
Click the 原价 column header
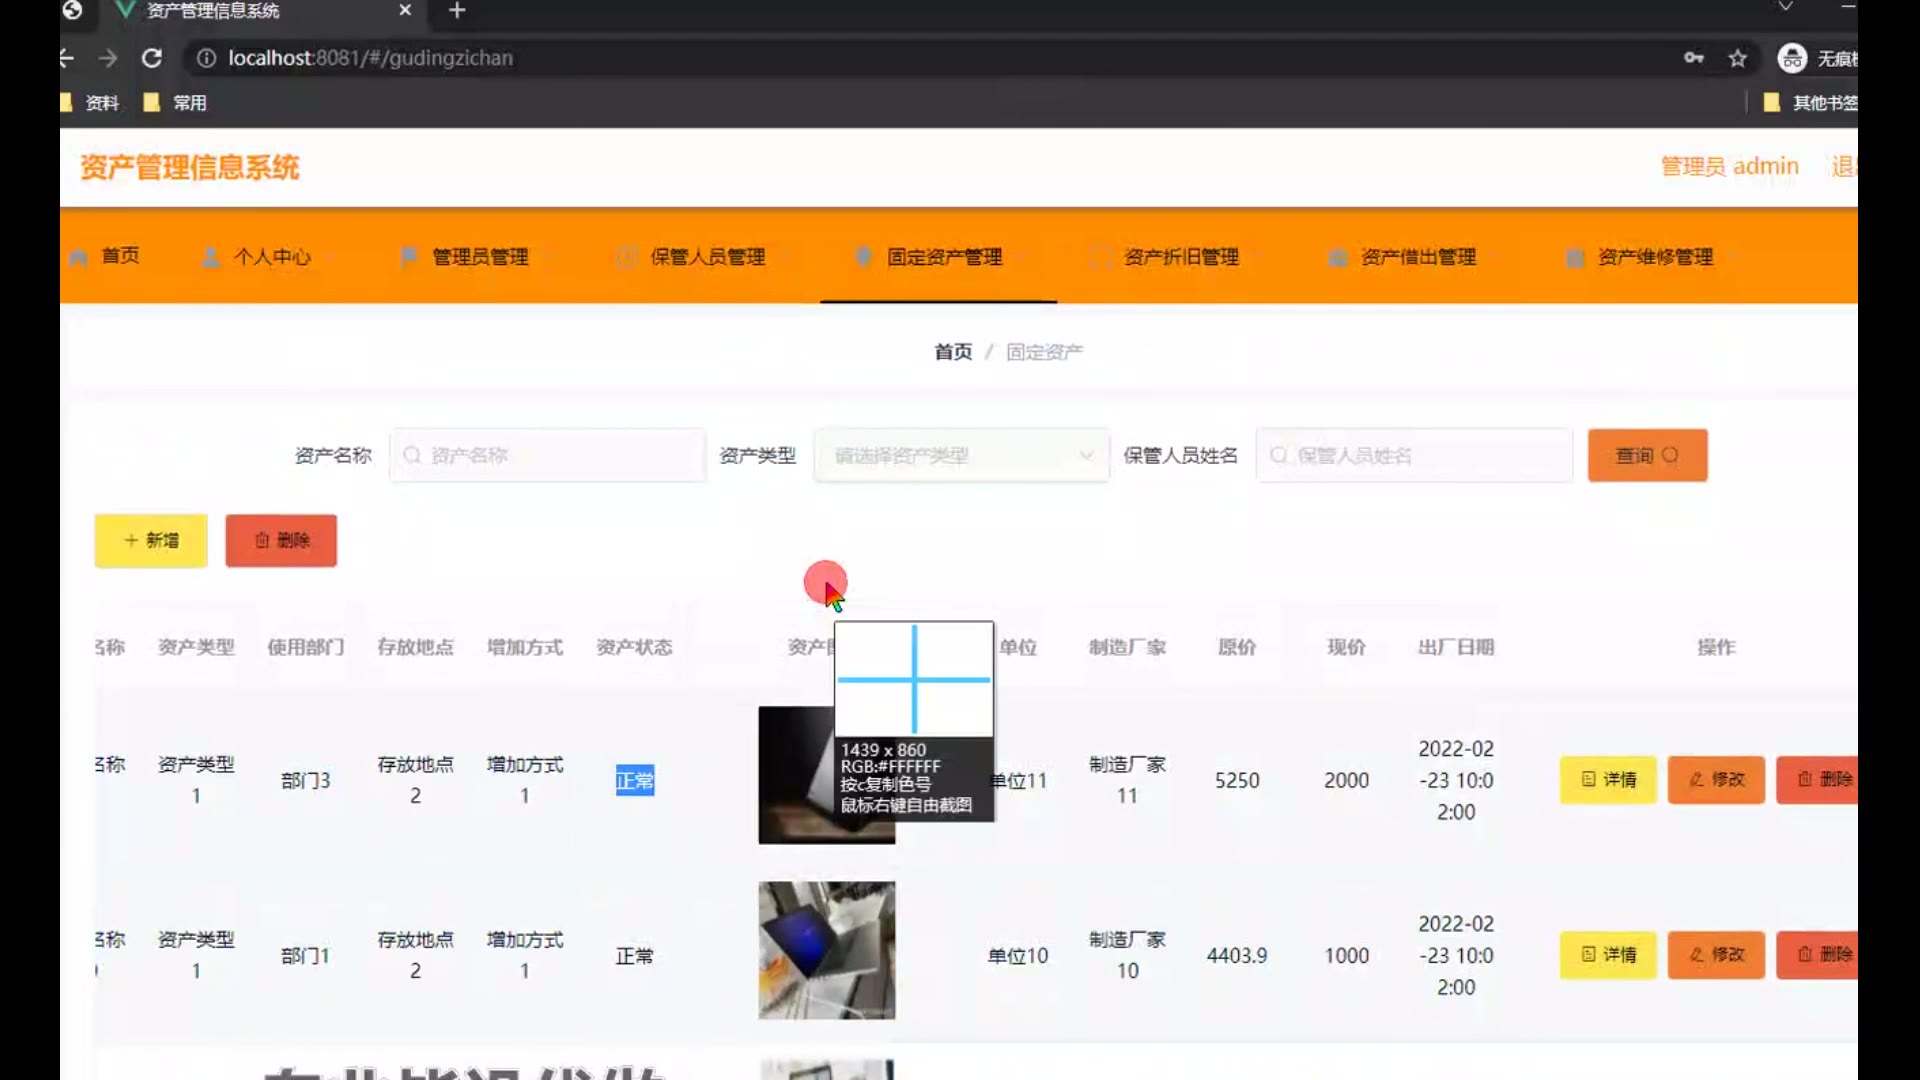tap(1237, 648)
